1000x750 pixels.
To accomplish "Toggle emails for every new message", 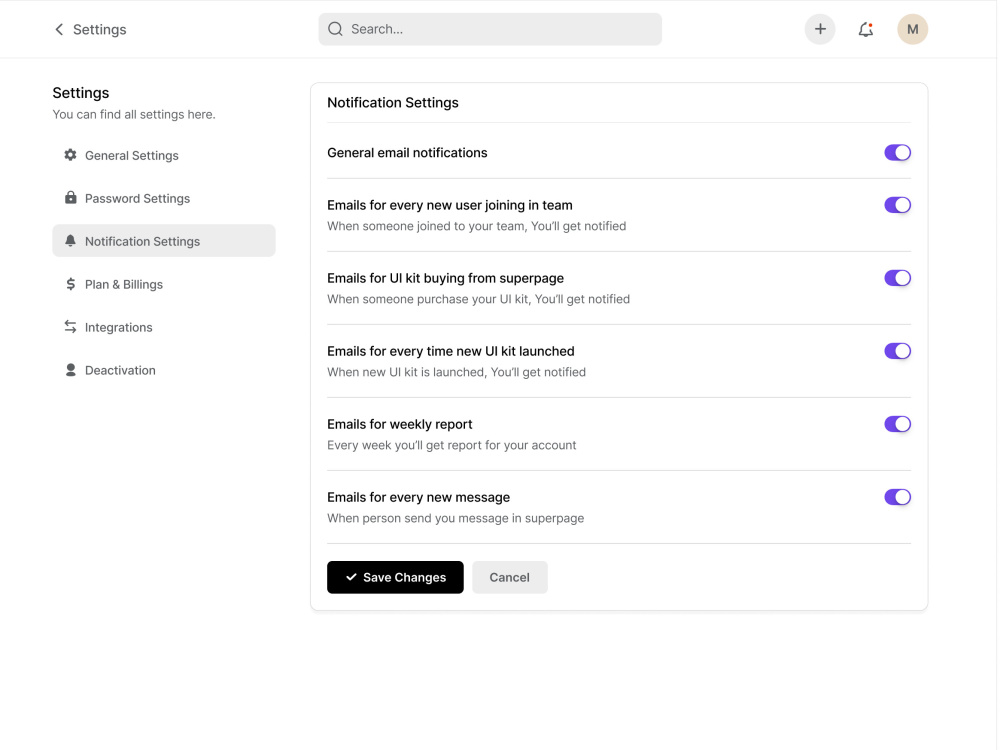I will 897,497.
